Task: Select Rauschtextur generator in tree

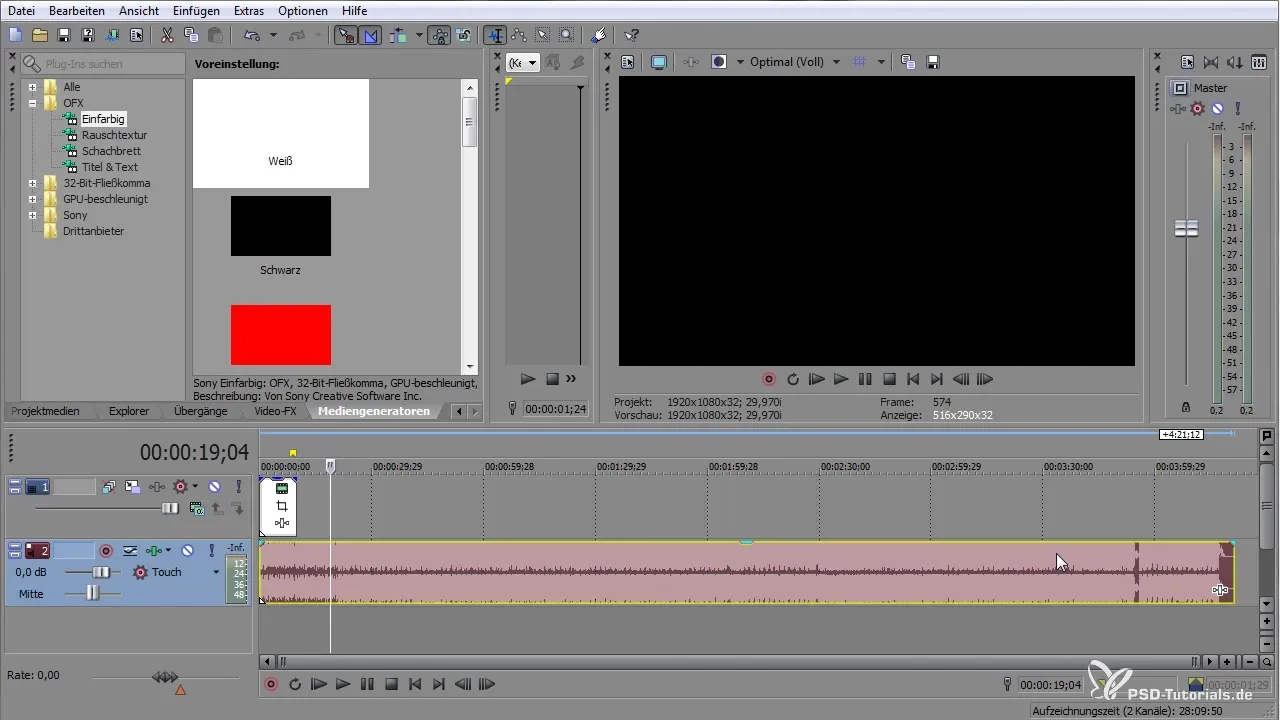Action: (x=114, y=135)
